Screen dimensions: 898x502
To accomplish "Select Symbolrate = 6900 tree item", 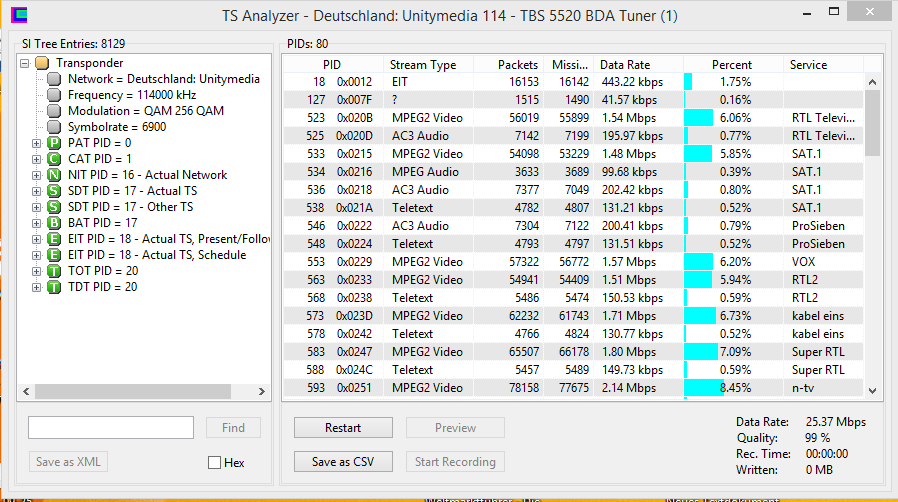I will point(117,127).
